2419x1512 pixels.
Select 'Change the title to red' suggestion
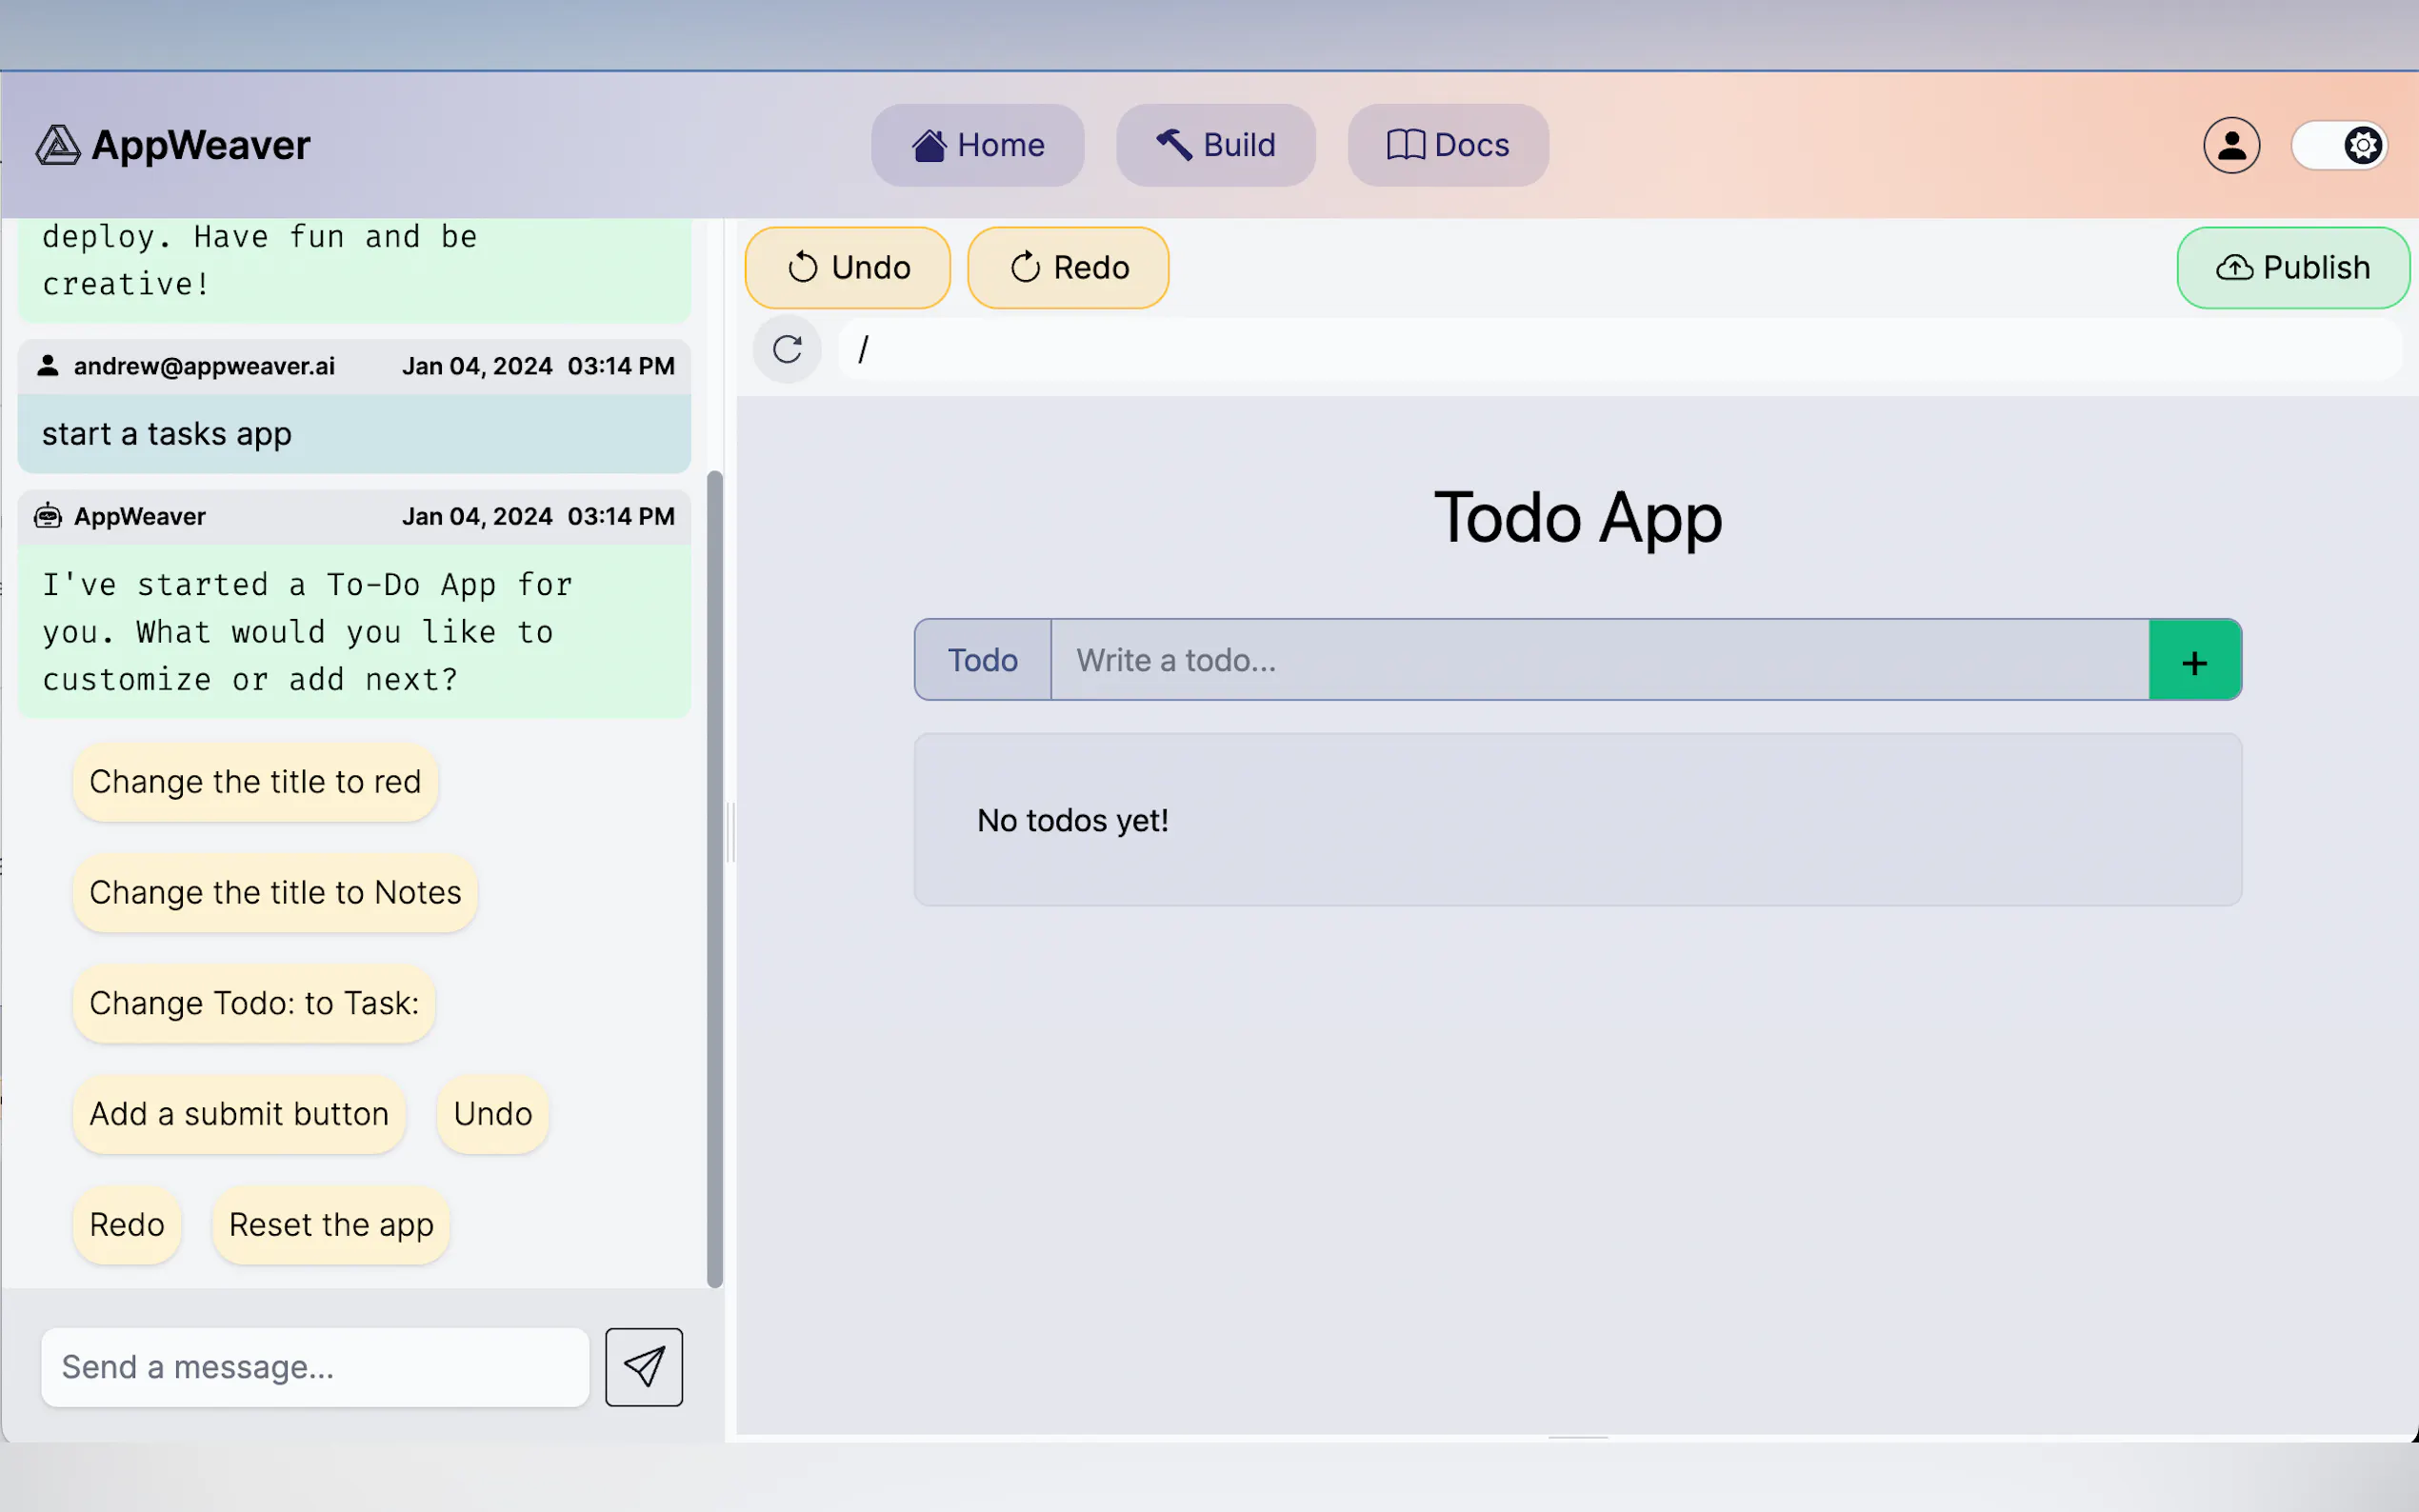[x=255, y=782]
